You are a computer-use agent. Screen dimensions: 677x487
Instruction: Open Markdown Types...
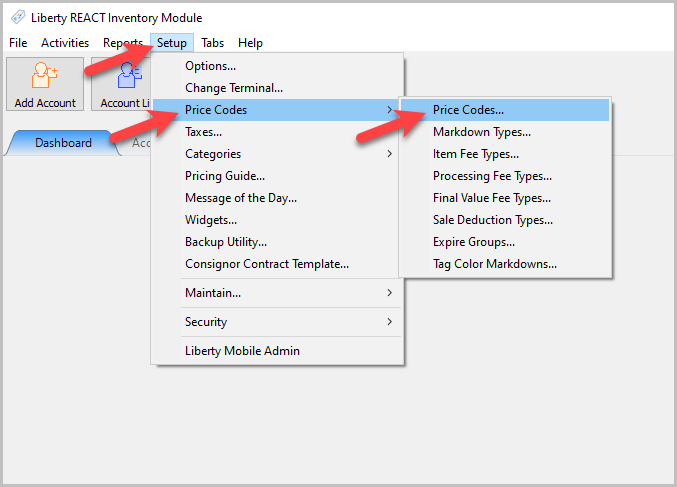pyautogui.click(x=505, y=132)
